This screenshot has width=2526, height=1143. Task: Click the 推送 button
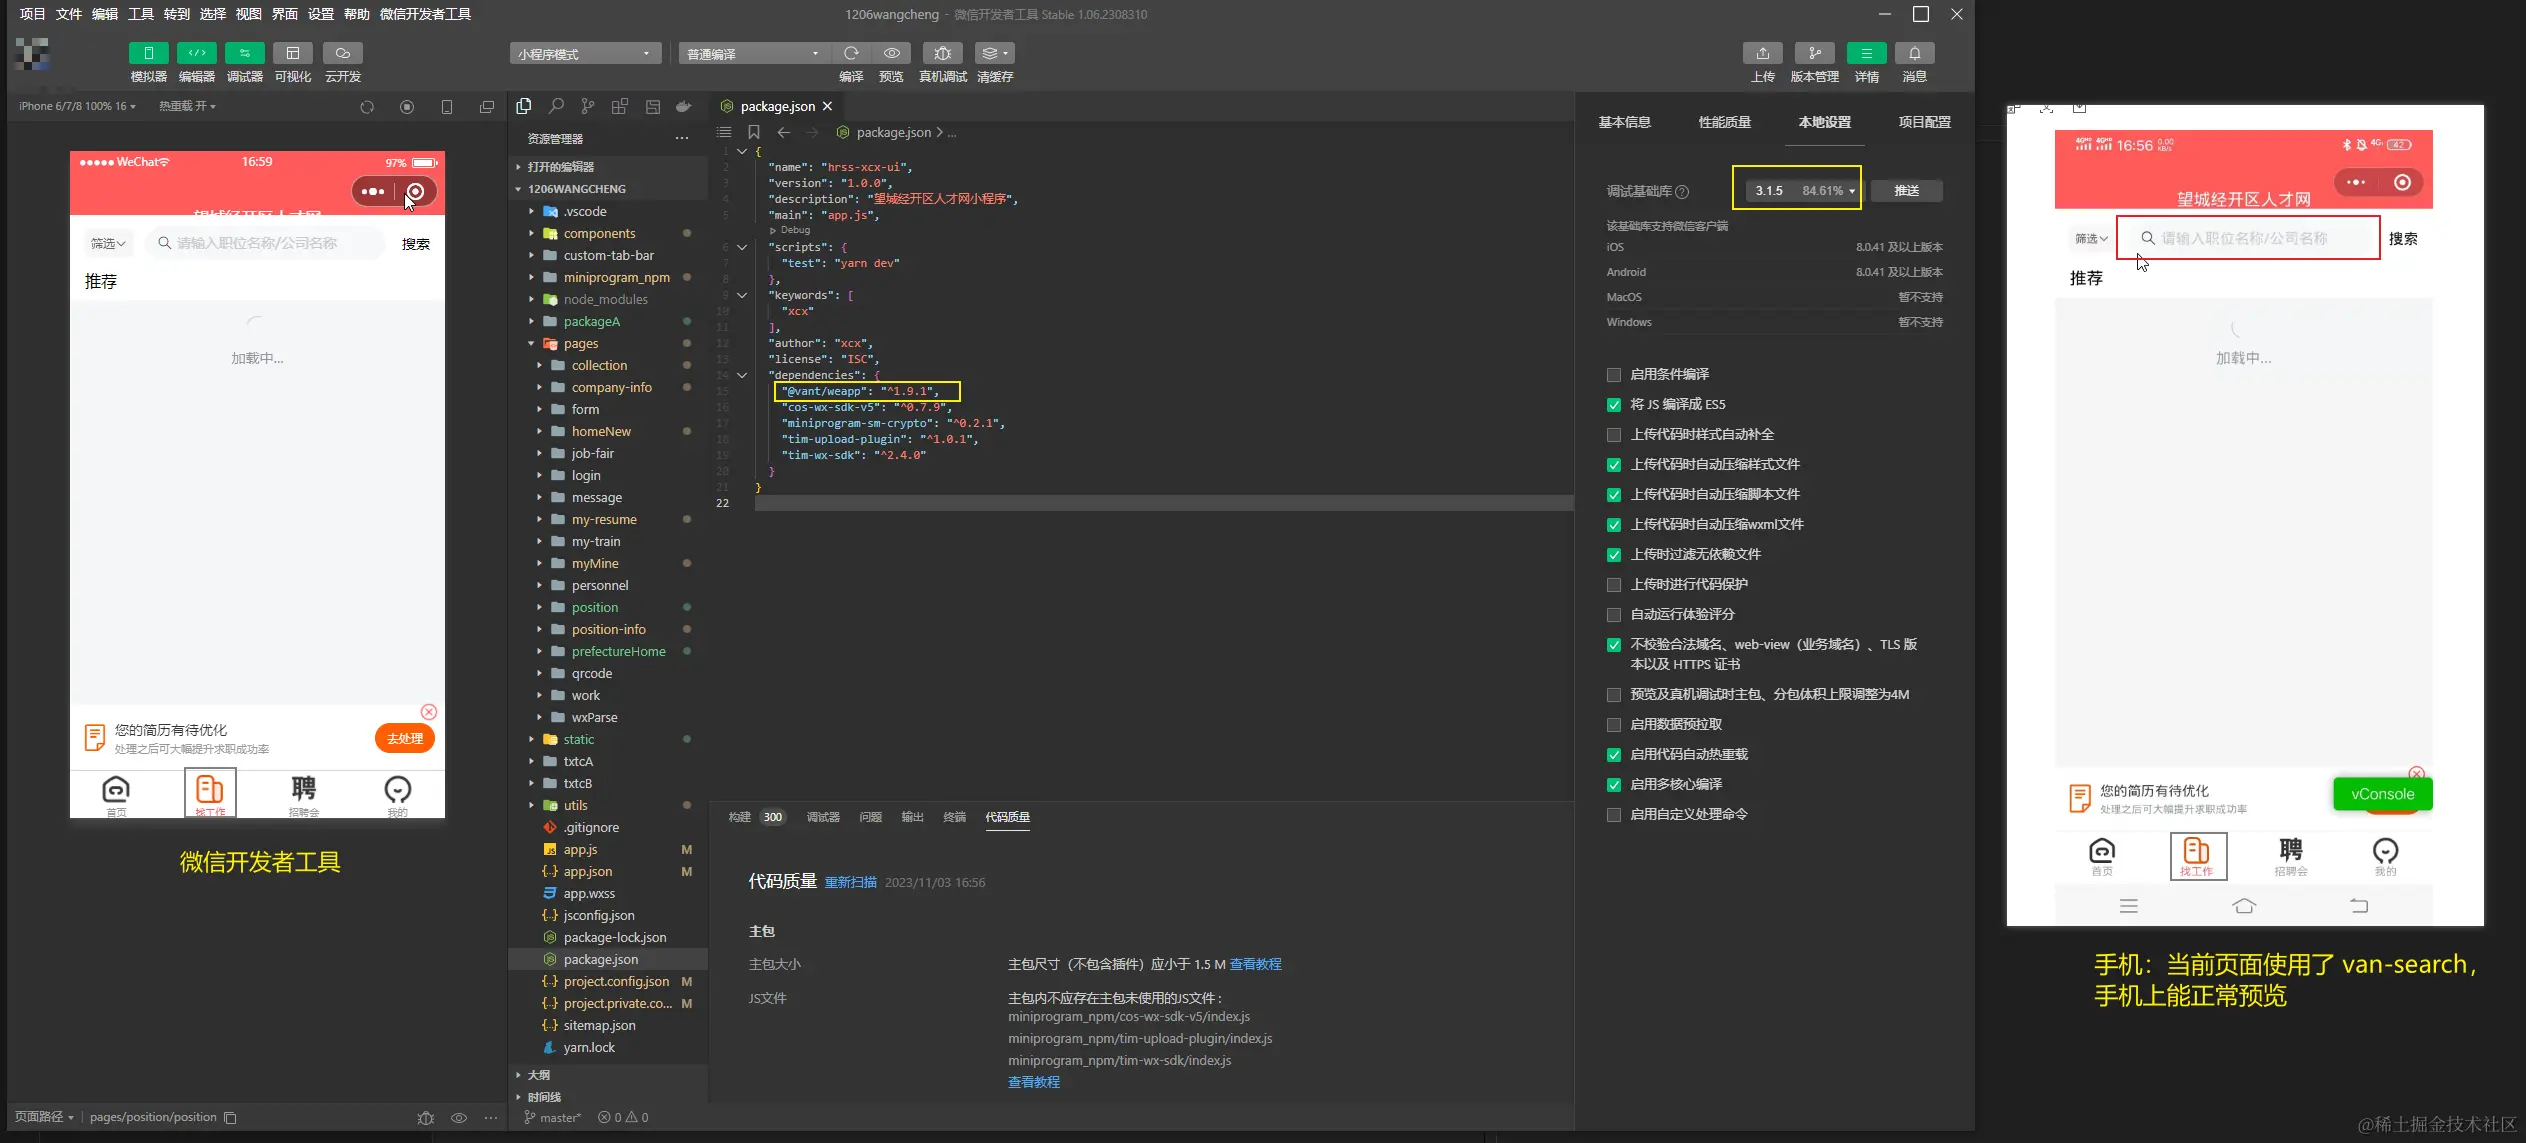pos(1906,191)
